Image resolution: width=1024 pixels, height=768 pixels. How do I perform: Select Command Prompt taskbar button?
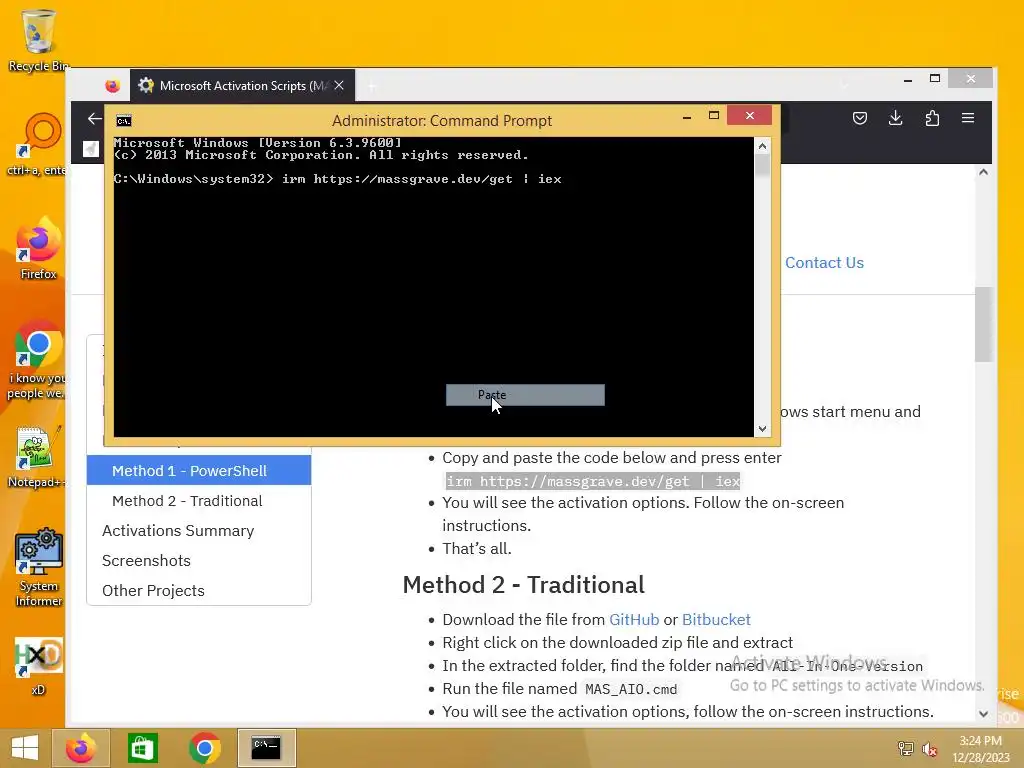click(266, 748)
